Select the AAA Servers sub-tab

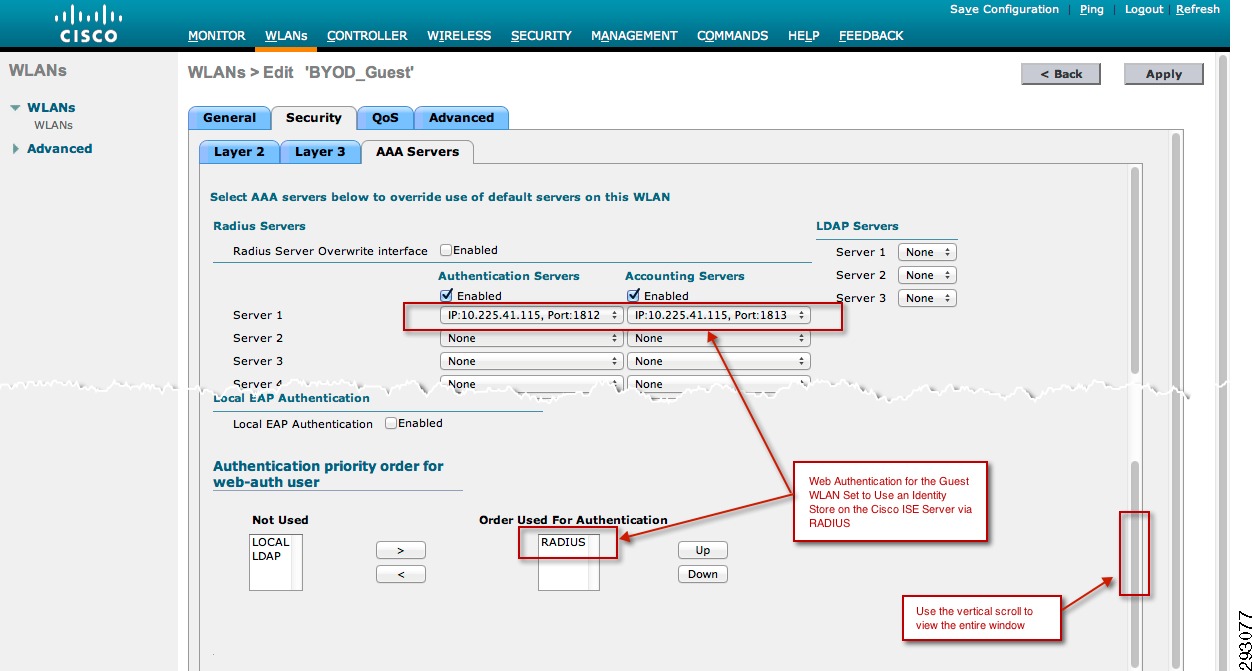[x=417, y=152]
